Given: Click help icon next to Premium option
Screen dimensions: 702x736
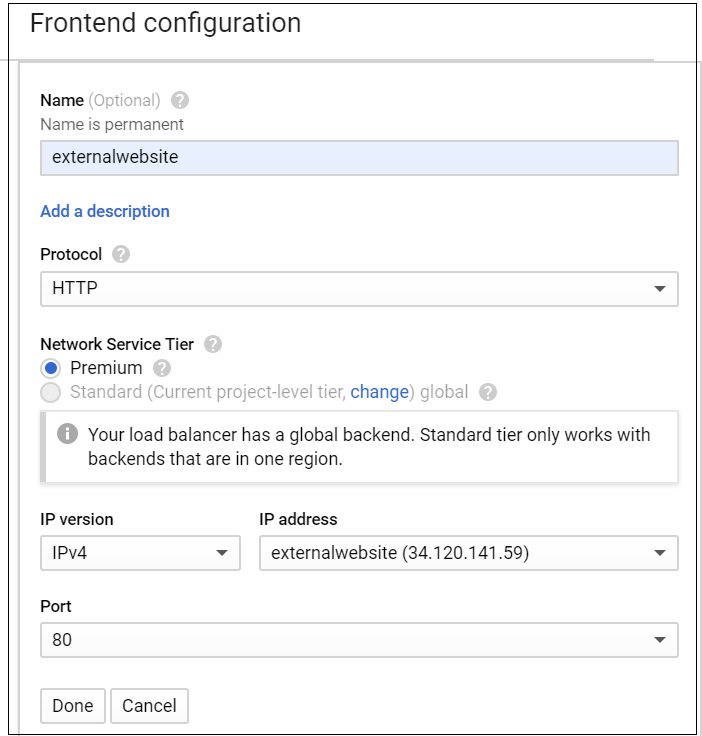Looking at the screenshot, I should click(x=162, y=368).
